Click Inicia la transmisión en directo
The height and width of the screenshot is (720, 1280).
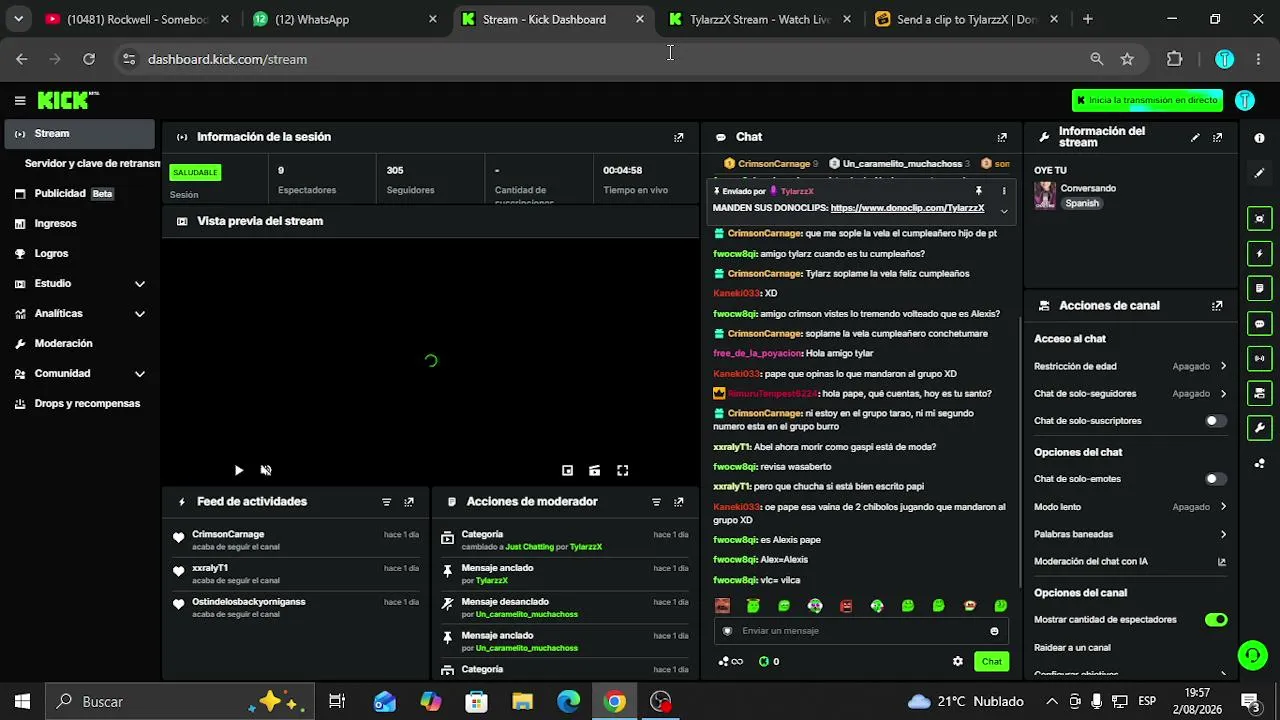point(1147,100)
